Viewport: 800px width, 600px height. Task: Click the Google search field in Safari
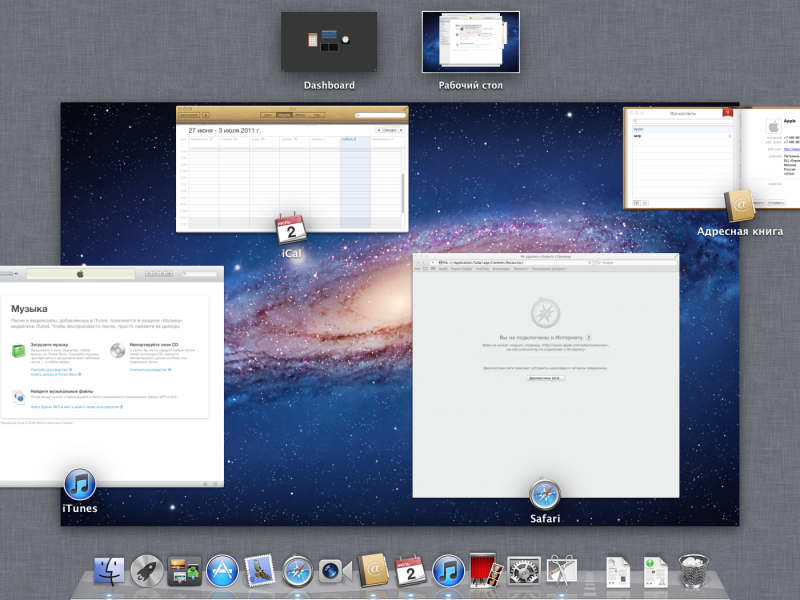pos(636,262)
